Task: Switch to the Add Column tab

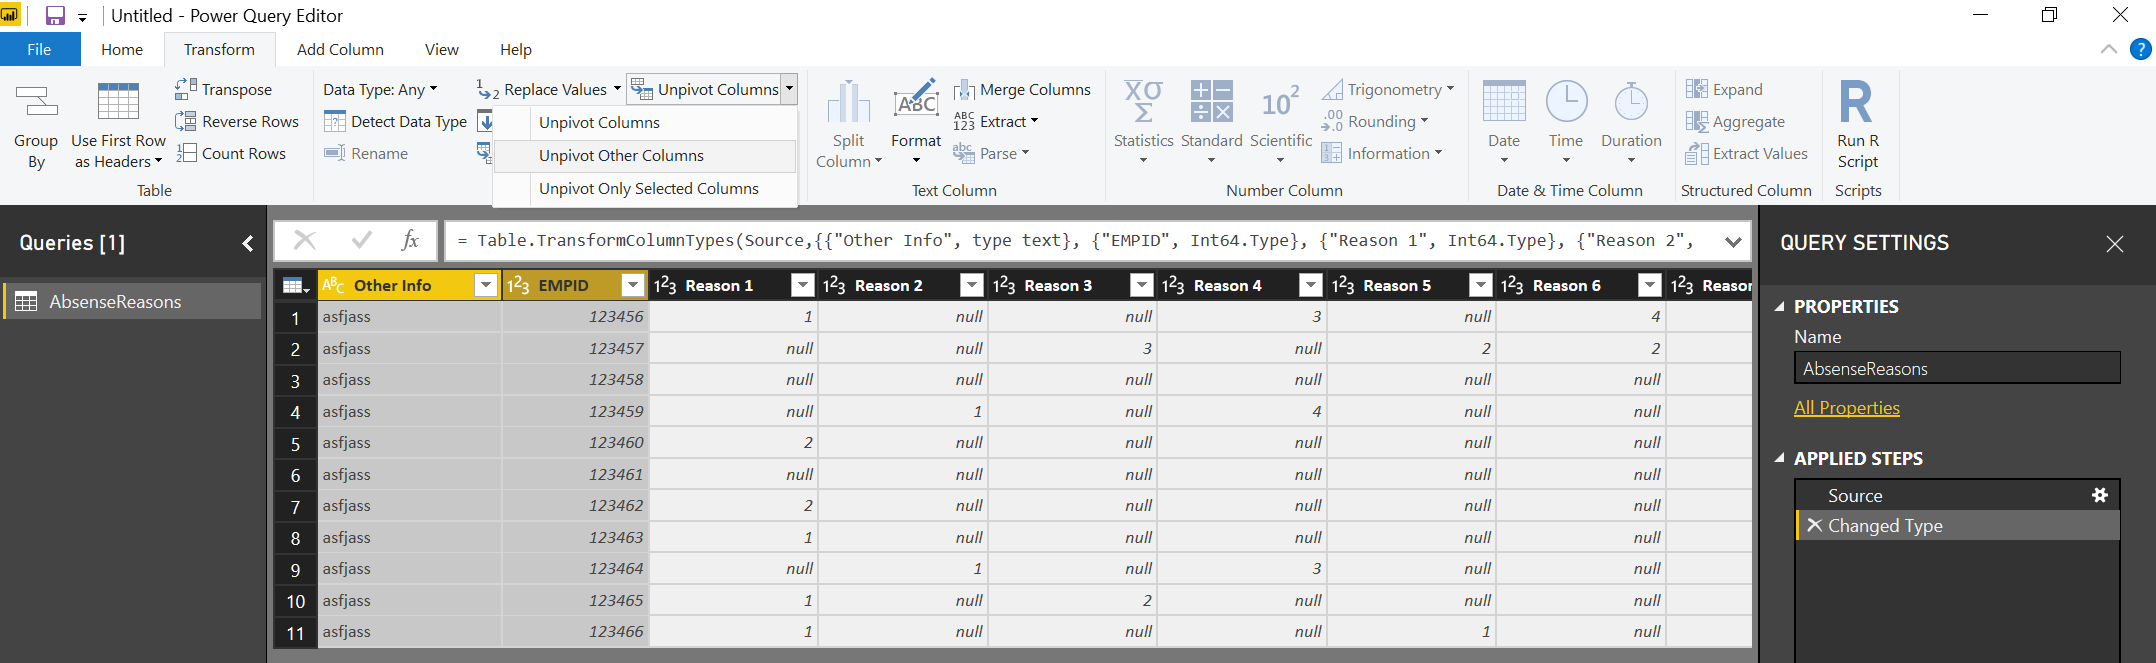Action: [340, 49]
